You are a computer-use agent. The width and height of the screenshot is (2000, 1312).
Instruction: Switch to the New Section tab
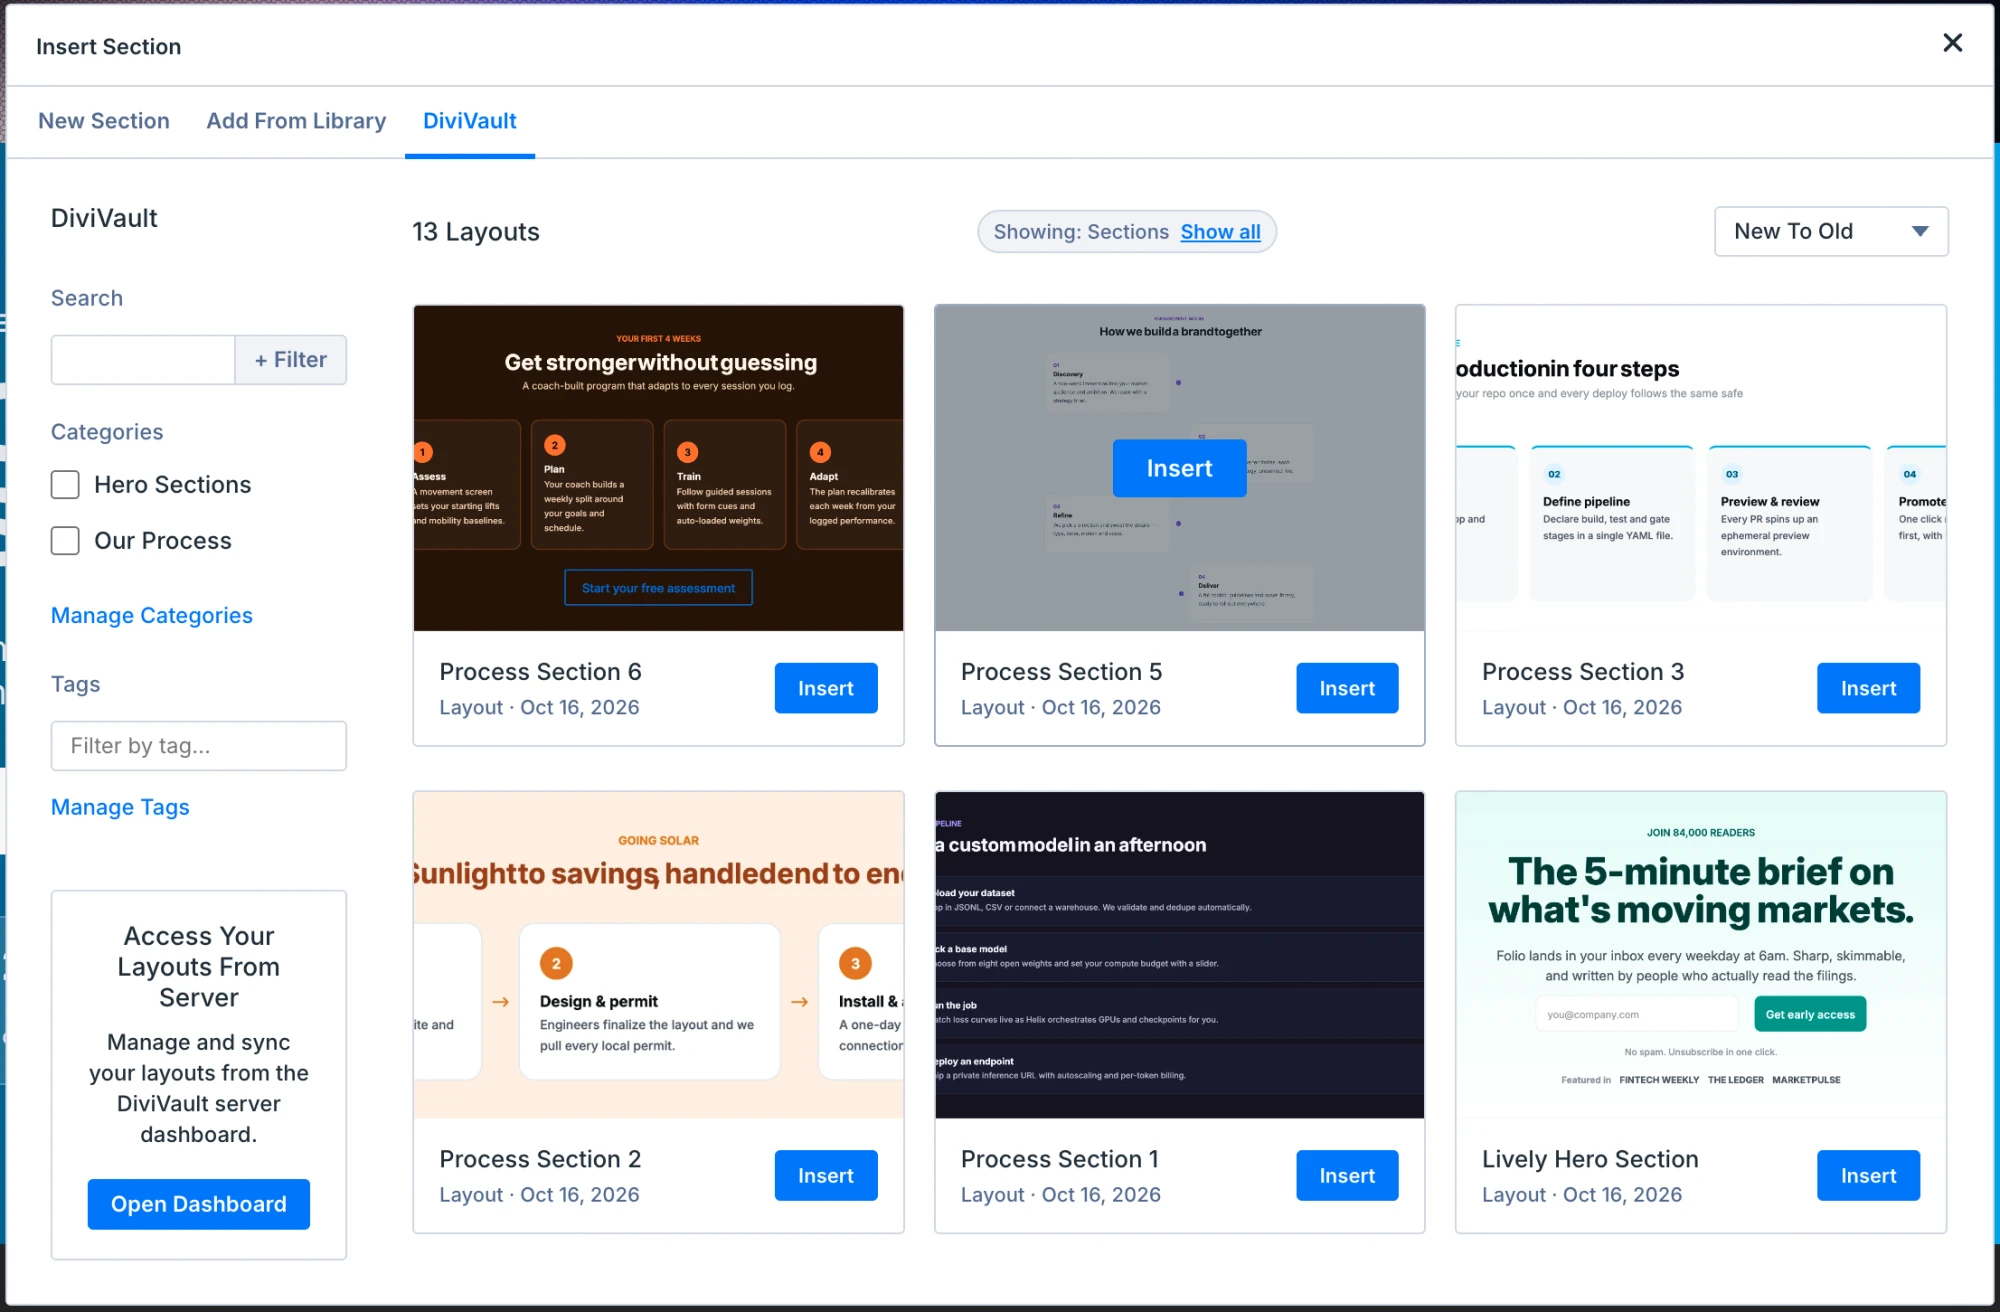pos(104,121)
